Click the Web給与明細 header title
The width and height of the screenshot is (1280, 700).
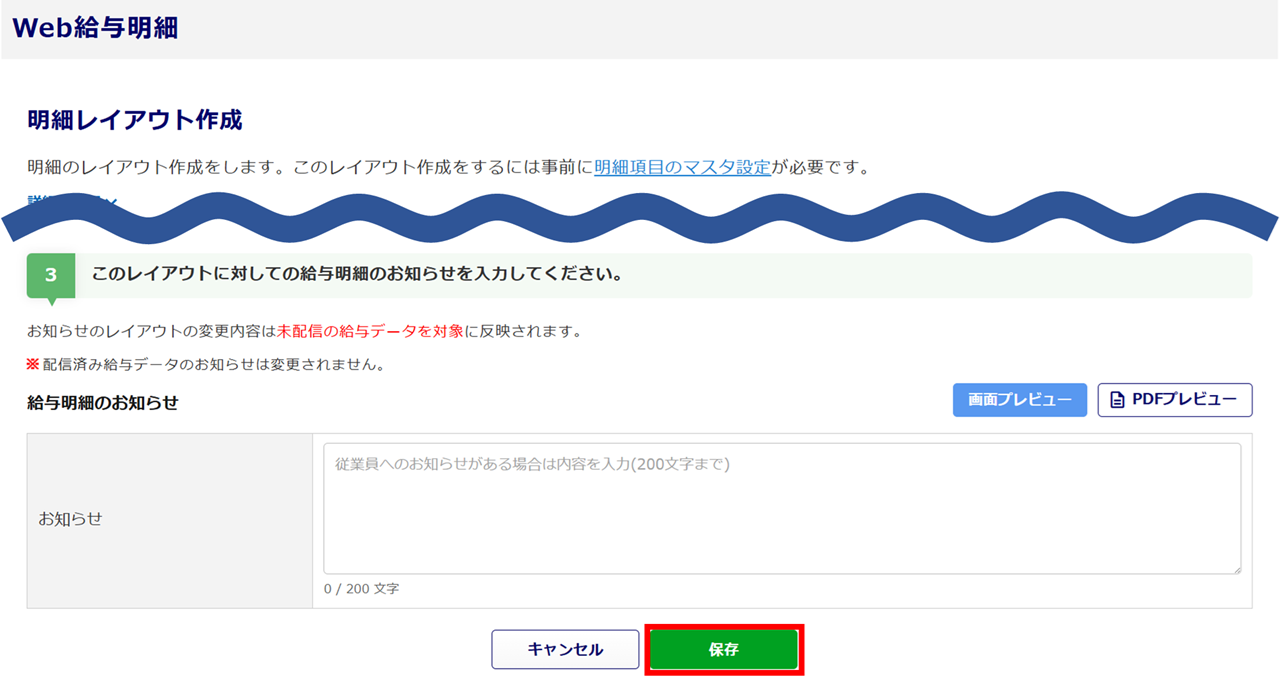click(95, 28)
